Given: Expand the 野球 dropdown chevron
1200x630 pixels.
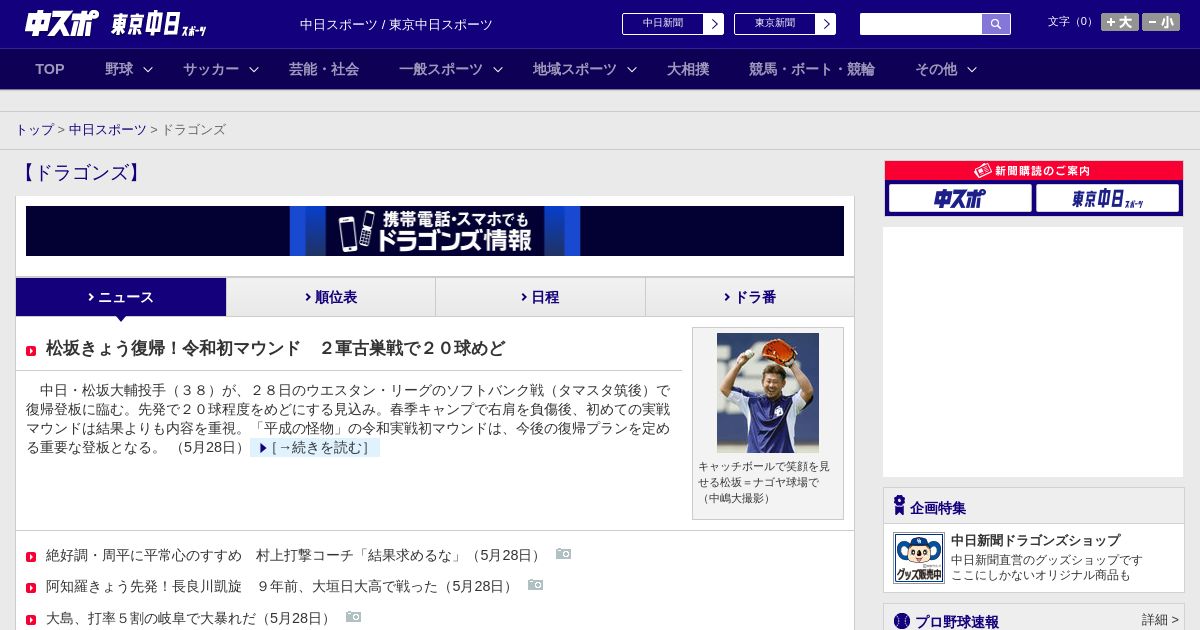Looking at the screenshot, I should point(148,69).
